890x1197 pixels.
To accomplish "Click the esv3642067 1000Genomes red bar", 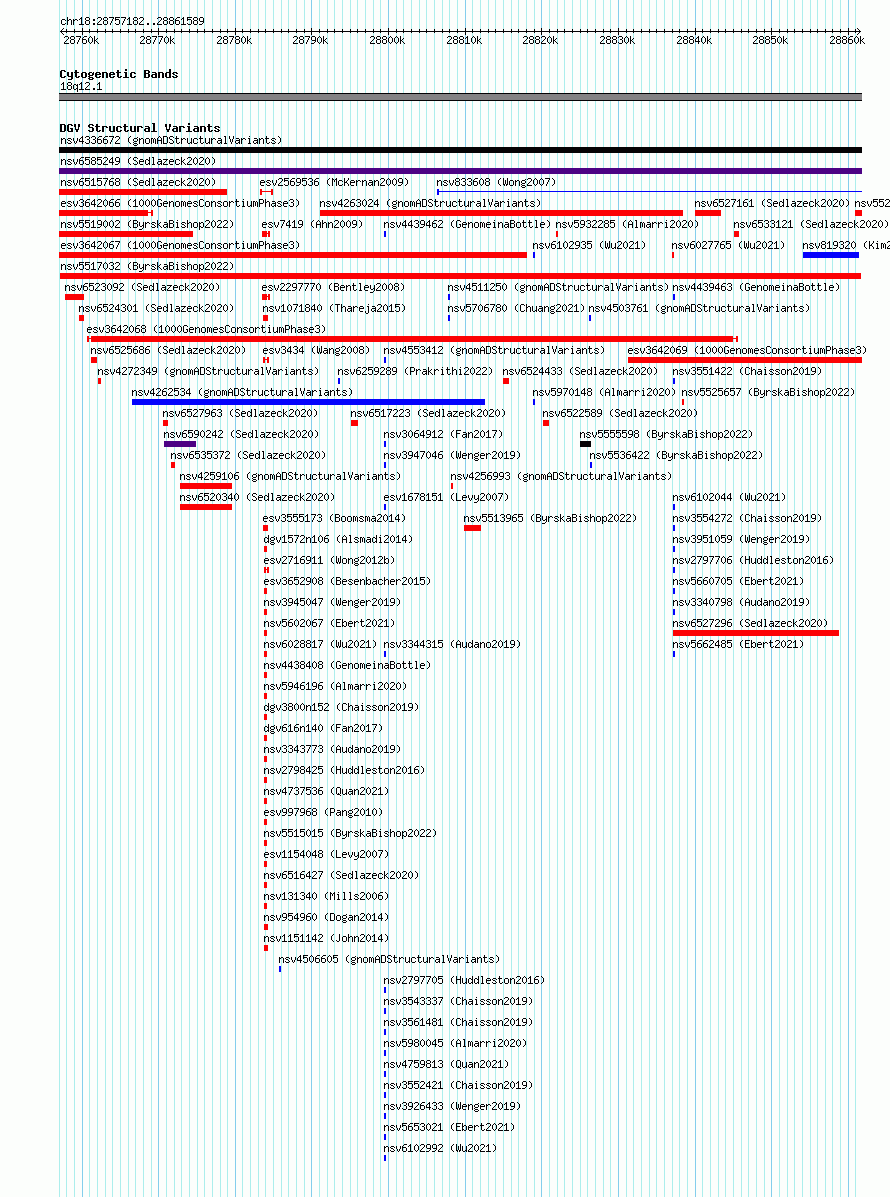I will tap(293, 255).
